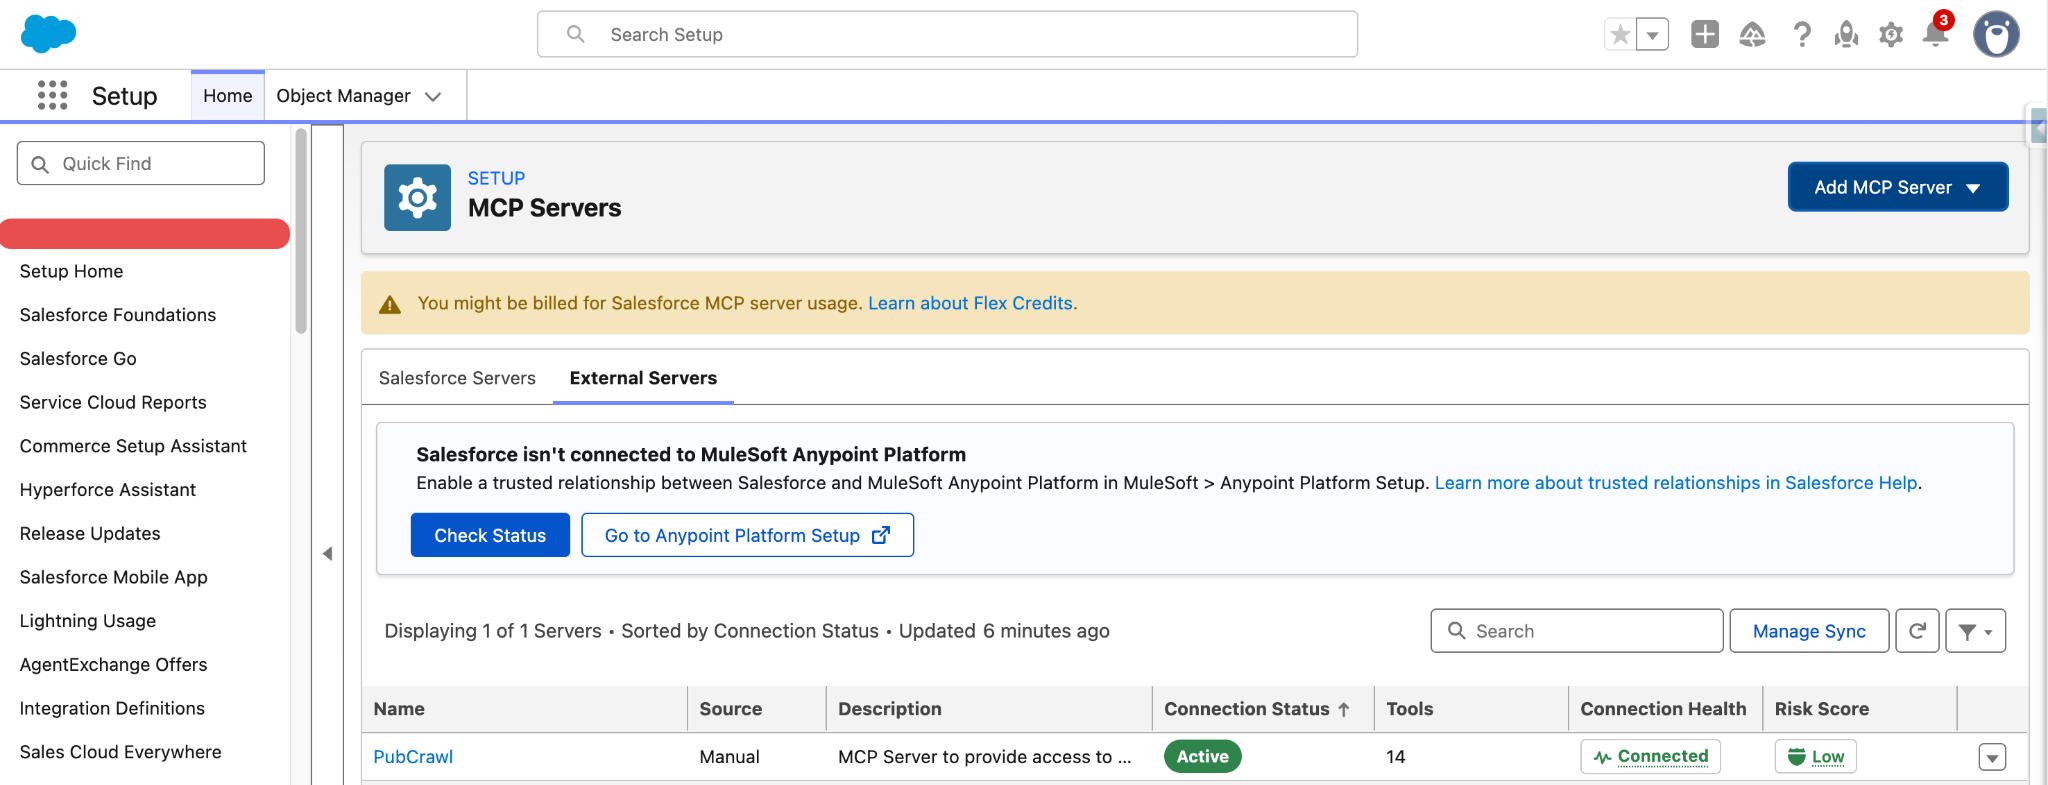The image size is (2048, 785).
Task: Open the Trailhead guidance icon
Action: pos(1752,35)
